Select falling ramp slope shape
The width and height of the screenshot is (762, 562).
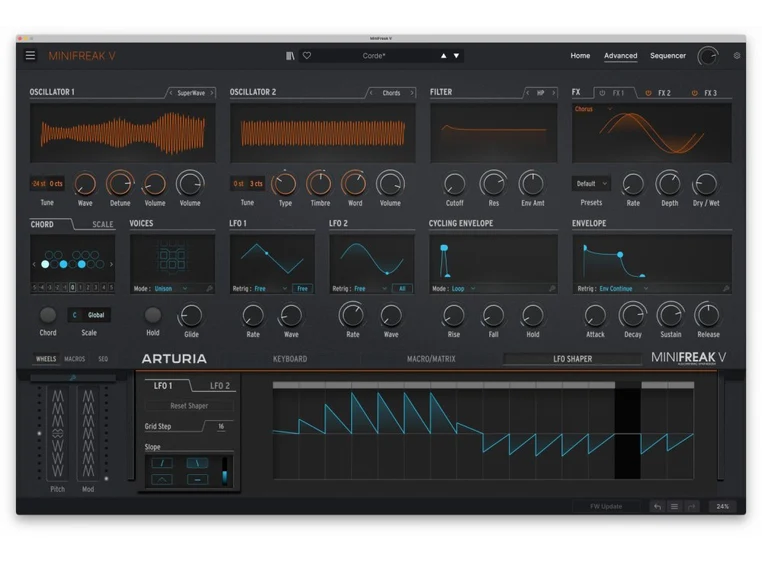click(197, 463)
